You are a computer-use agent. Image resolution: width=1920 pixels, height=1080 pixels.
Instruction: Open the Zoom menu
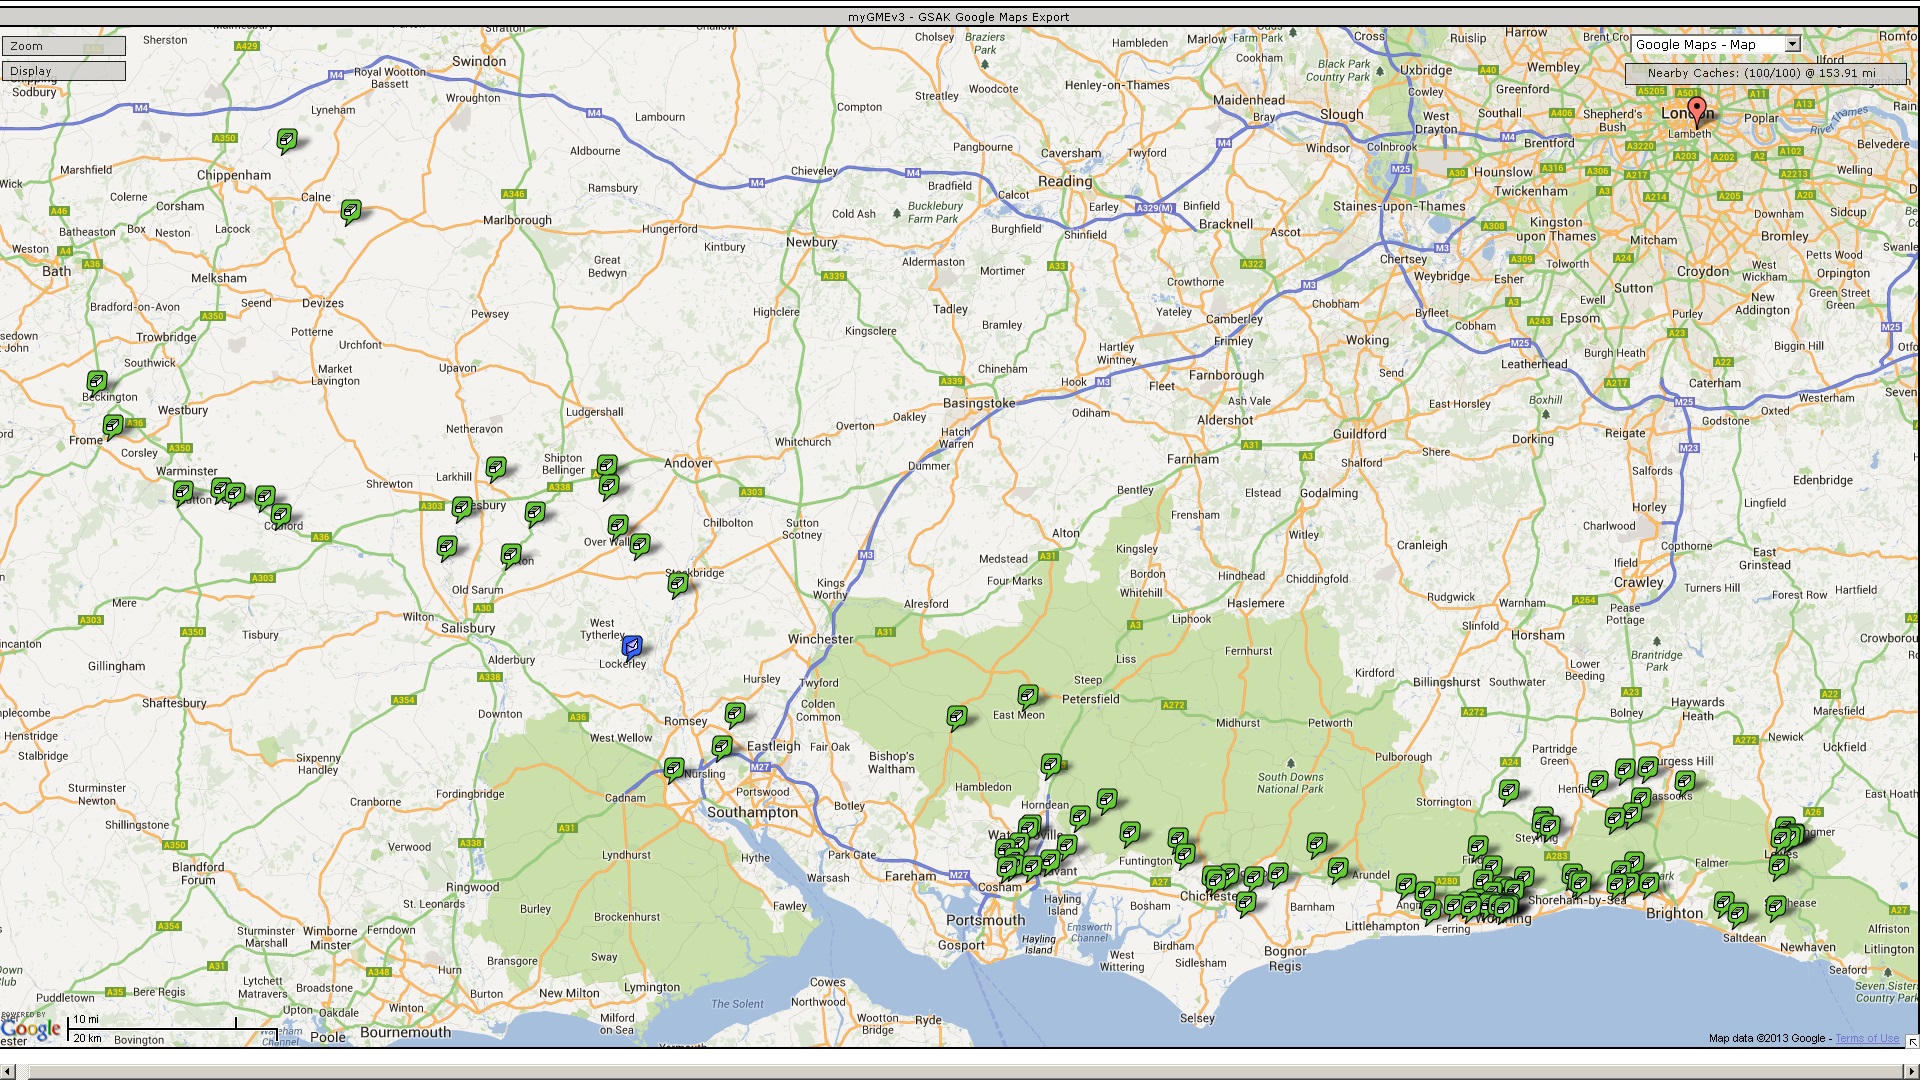pos(64,46)
